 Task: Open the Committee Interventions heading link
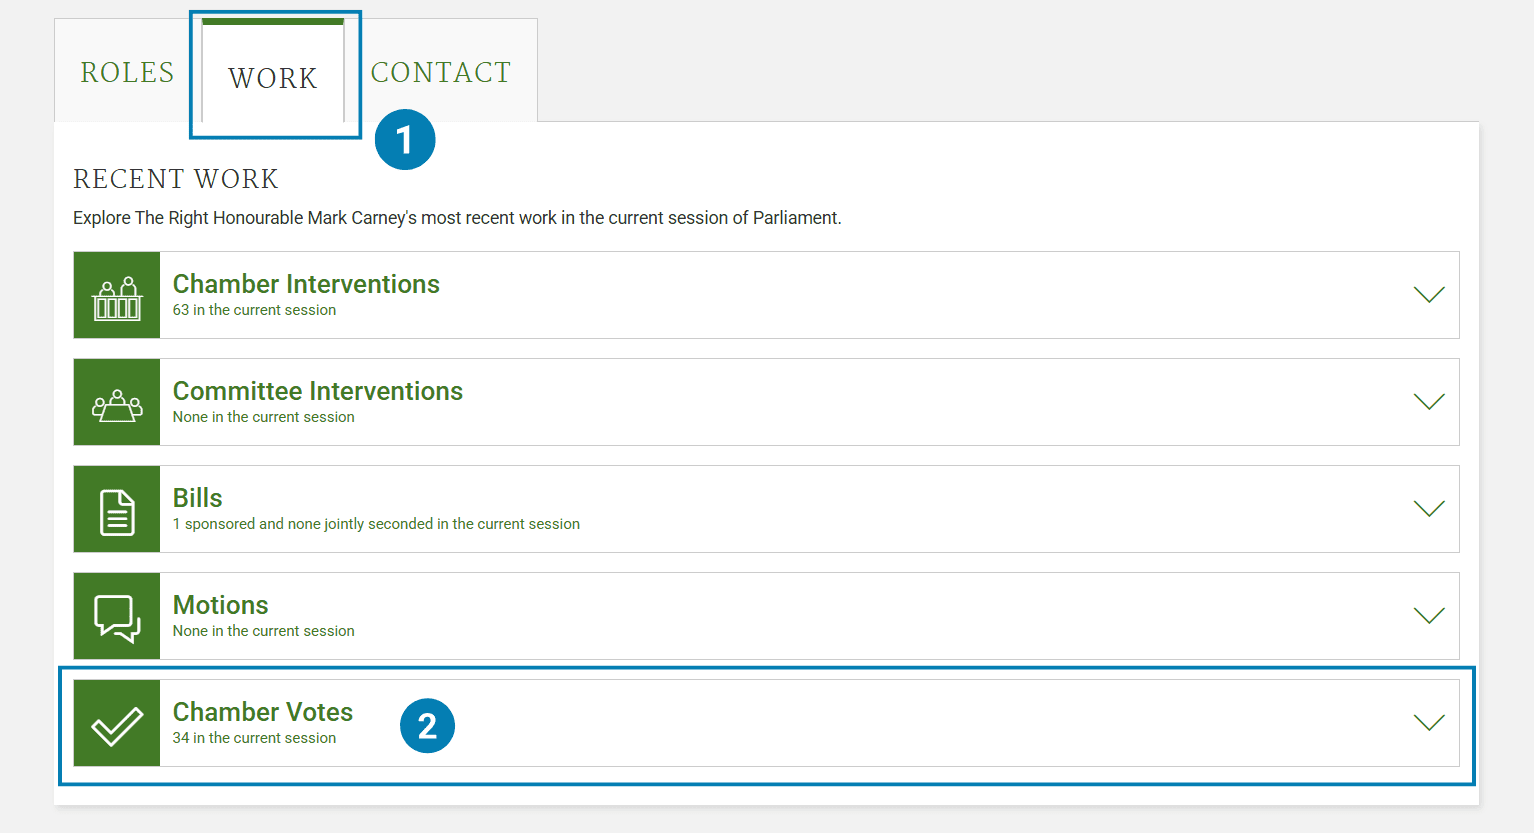point(318,391)
